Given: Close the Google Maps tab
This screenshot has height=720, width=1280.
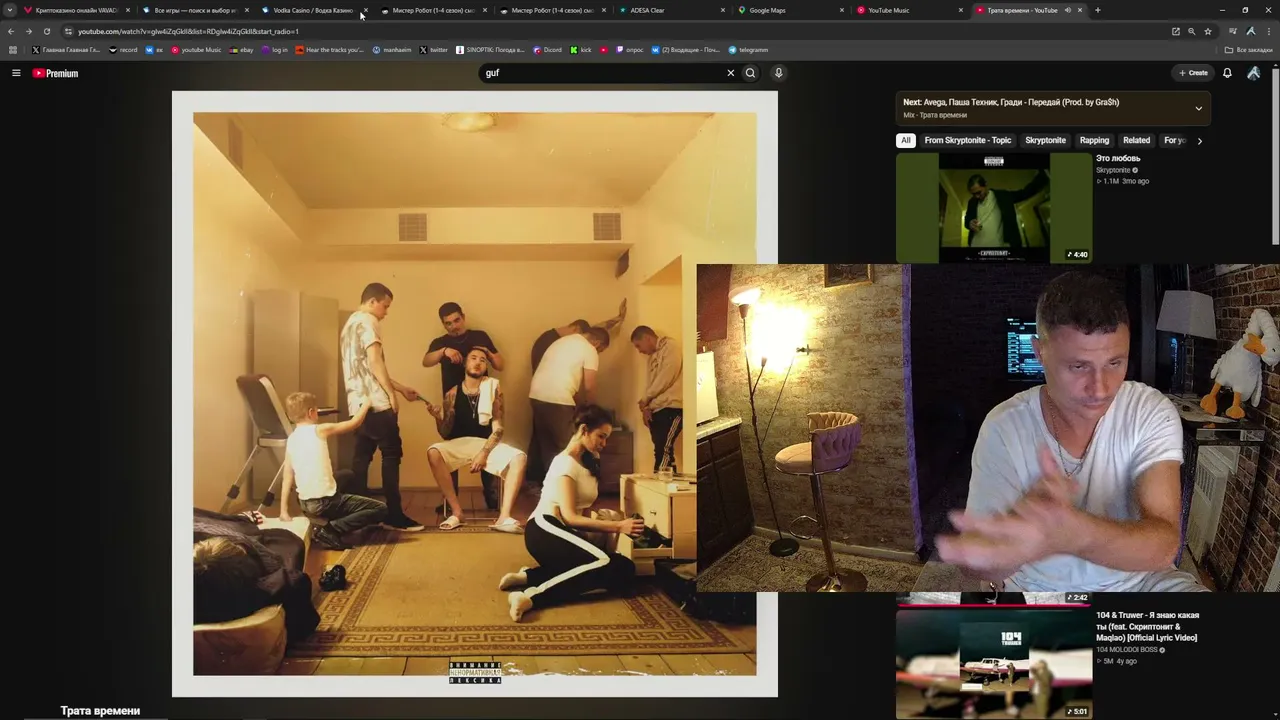Looking at the screenshot, I should tap(842, 10).
